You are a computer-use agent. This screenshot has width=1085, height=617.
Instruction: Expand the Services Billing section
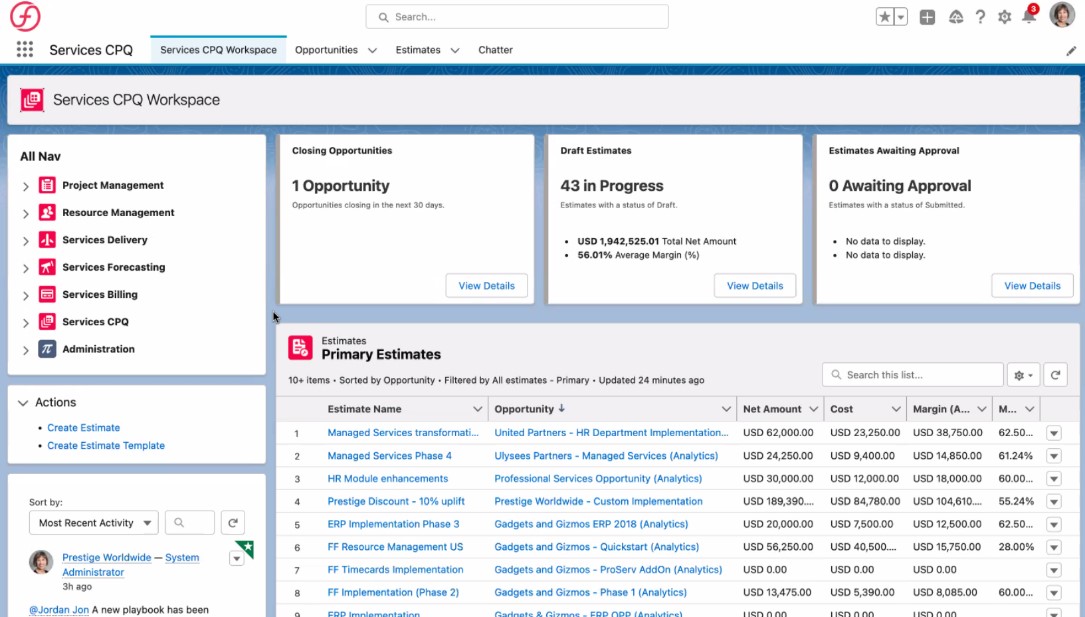click(26, 295)
